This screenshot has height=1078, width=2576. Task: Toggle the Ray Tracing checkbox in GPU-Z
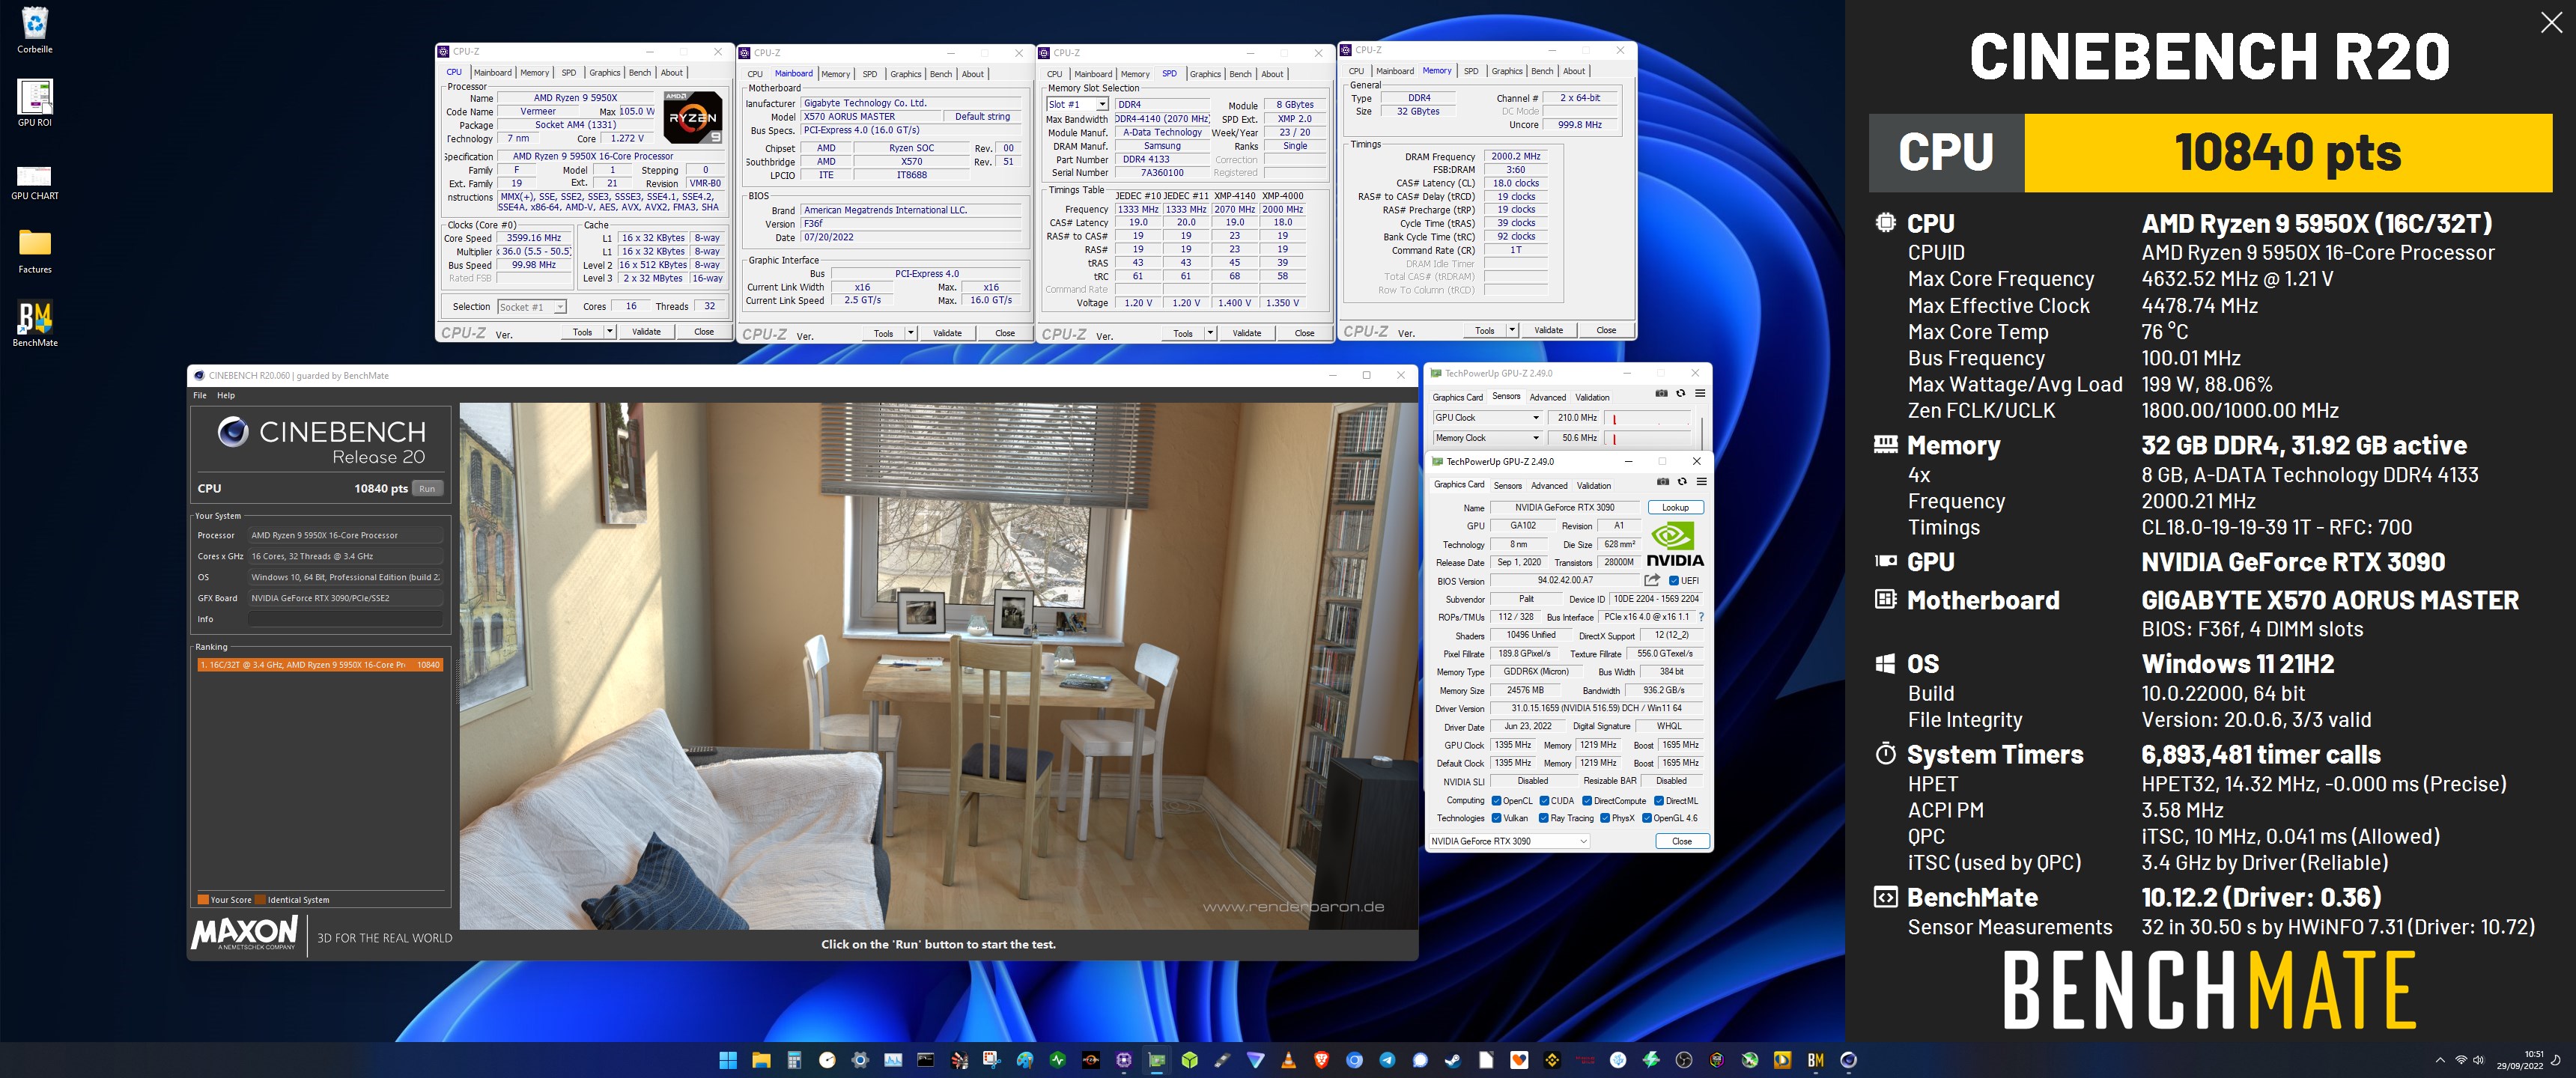(1544, 818)
